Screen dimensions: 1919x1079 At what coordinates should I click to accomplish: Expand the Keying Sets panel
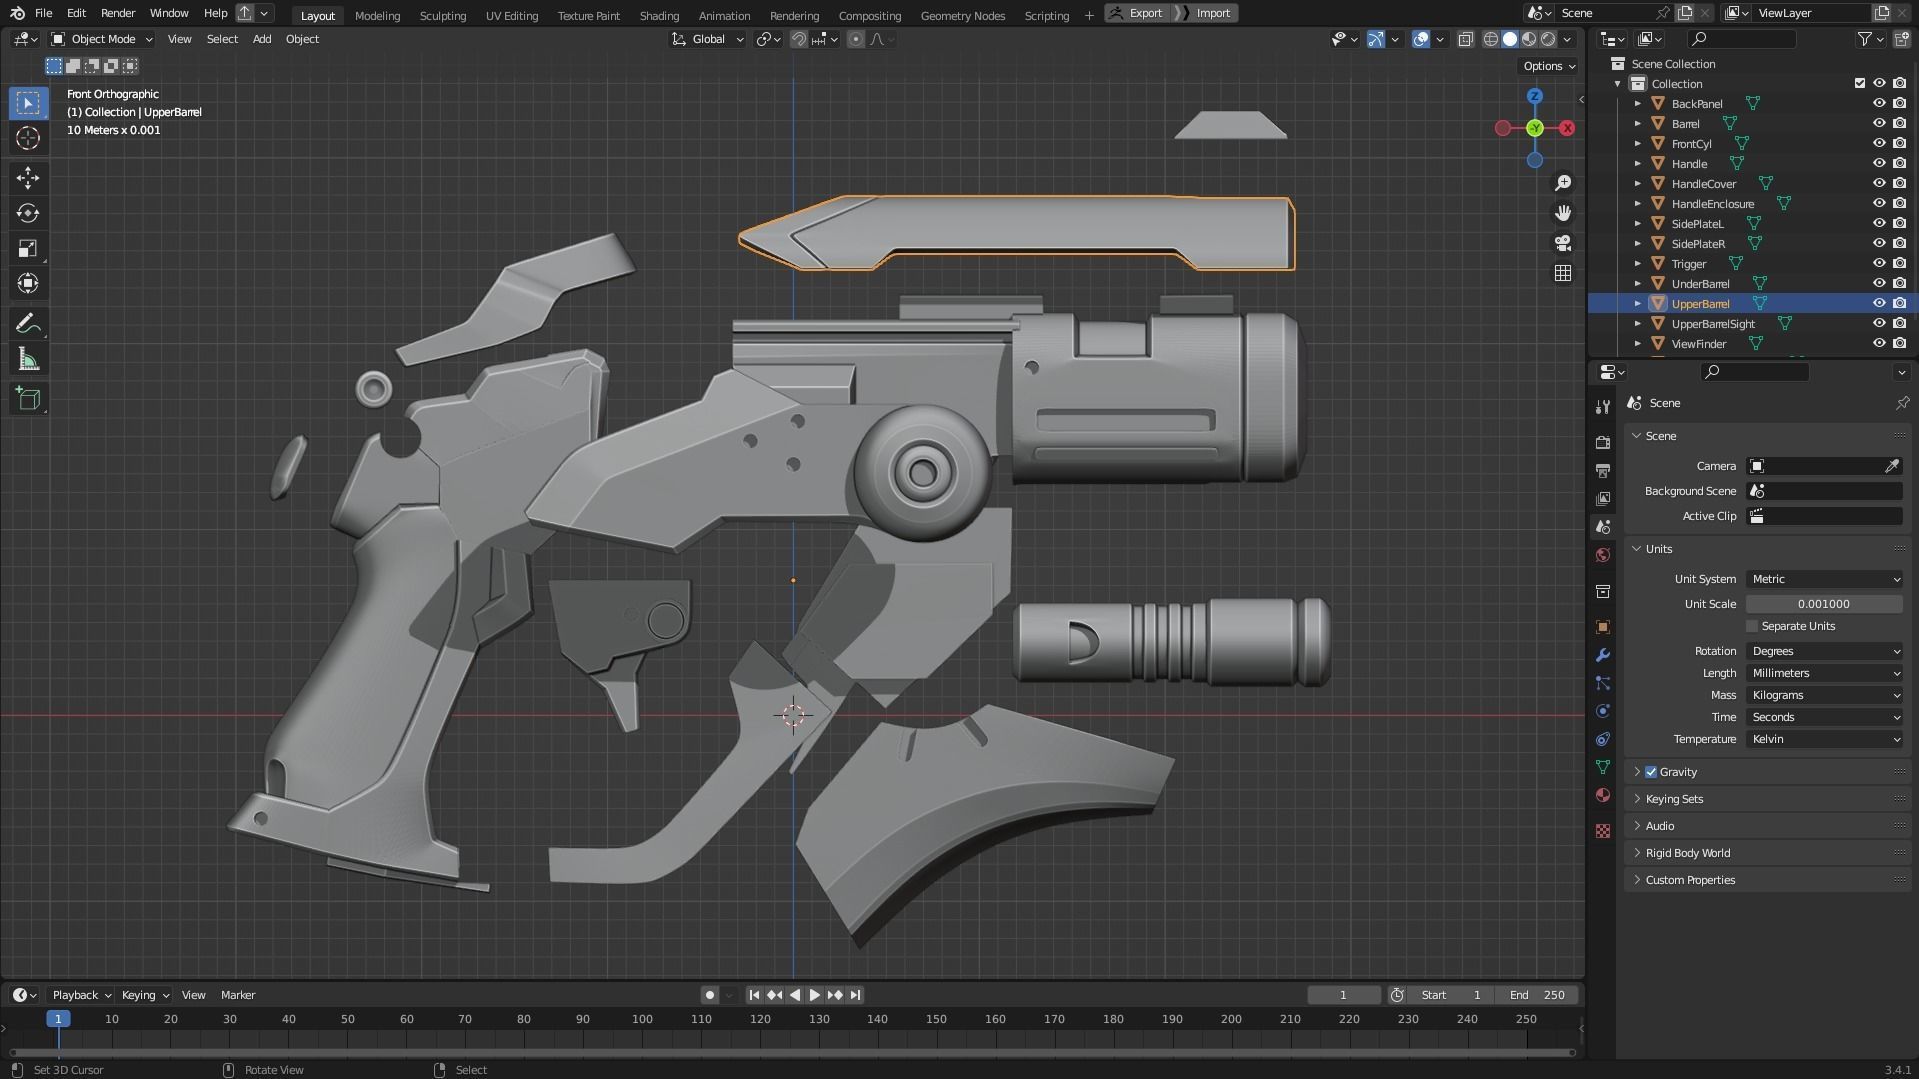(1674, 799)
